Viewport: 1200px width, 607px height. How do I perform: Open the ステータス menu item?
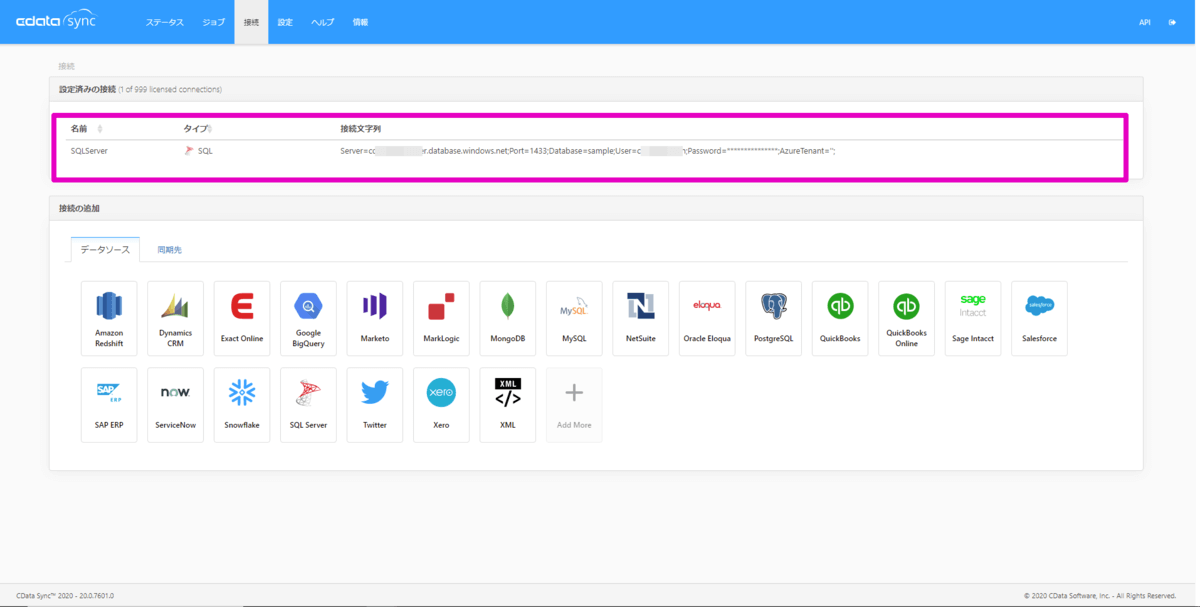165,22
